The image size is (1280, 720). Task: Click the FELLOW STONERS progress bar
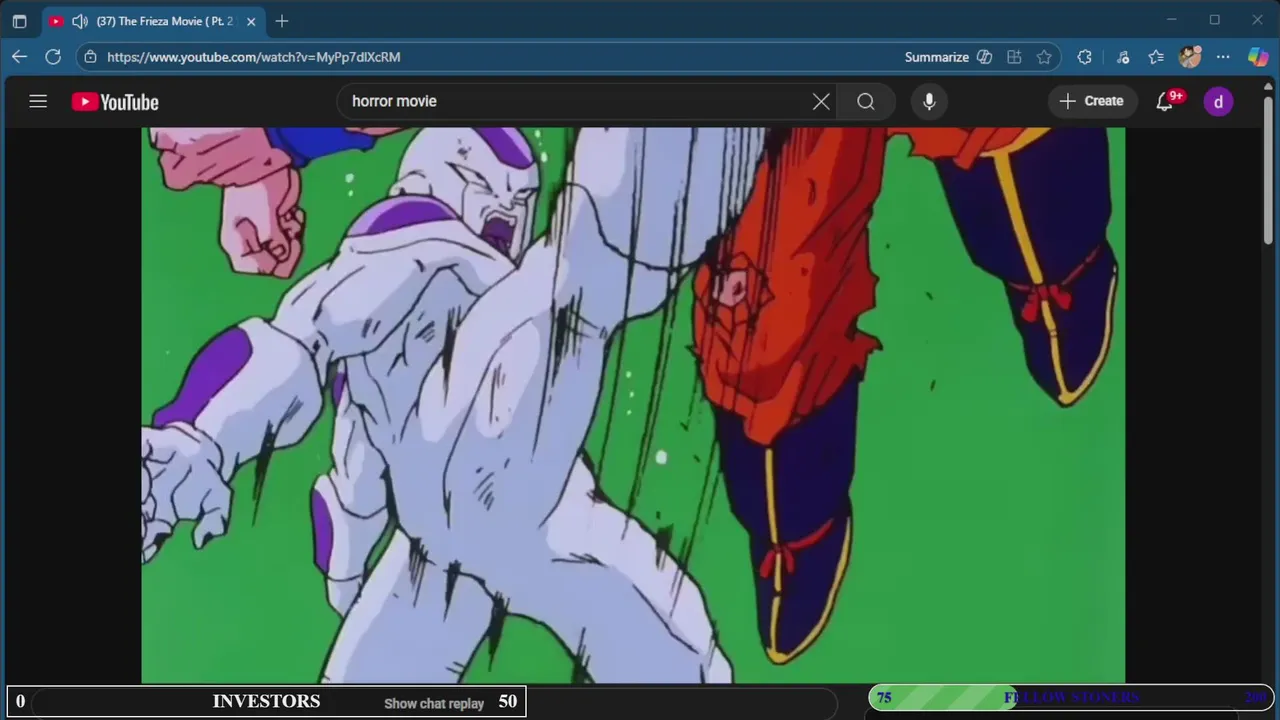tap(1071, 698)
